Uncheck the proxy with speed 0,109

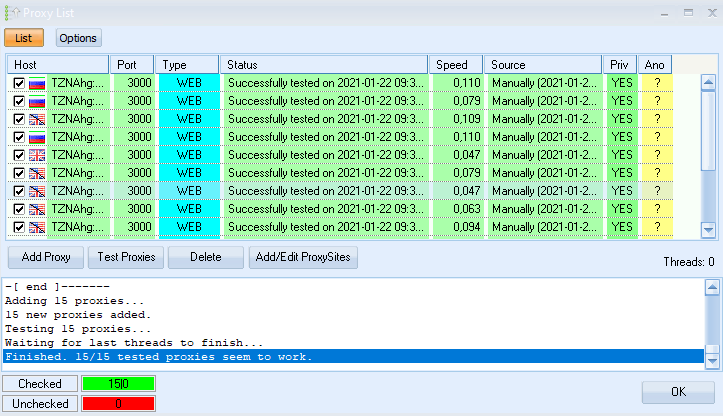tap(19, 119)
